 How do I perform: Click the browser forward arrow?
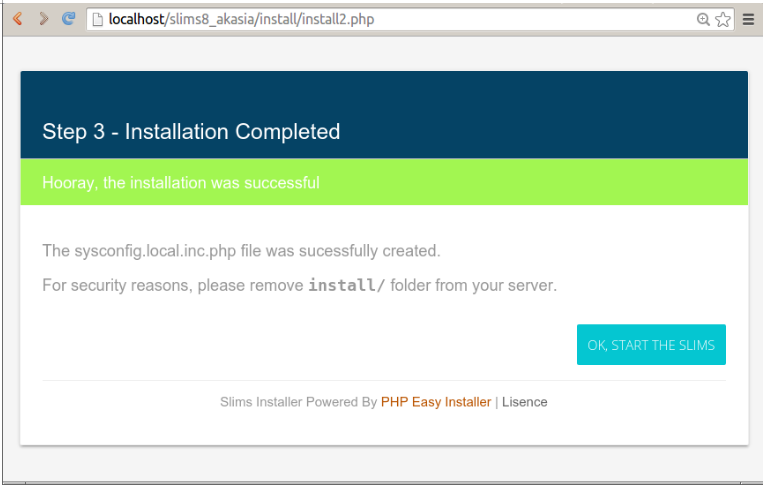point(43,19)
